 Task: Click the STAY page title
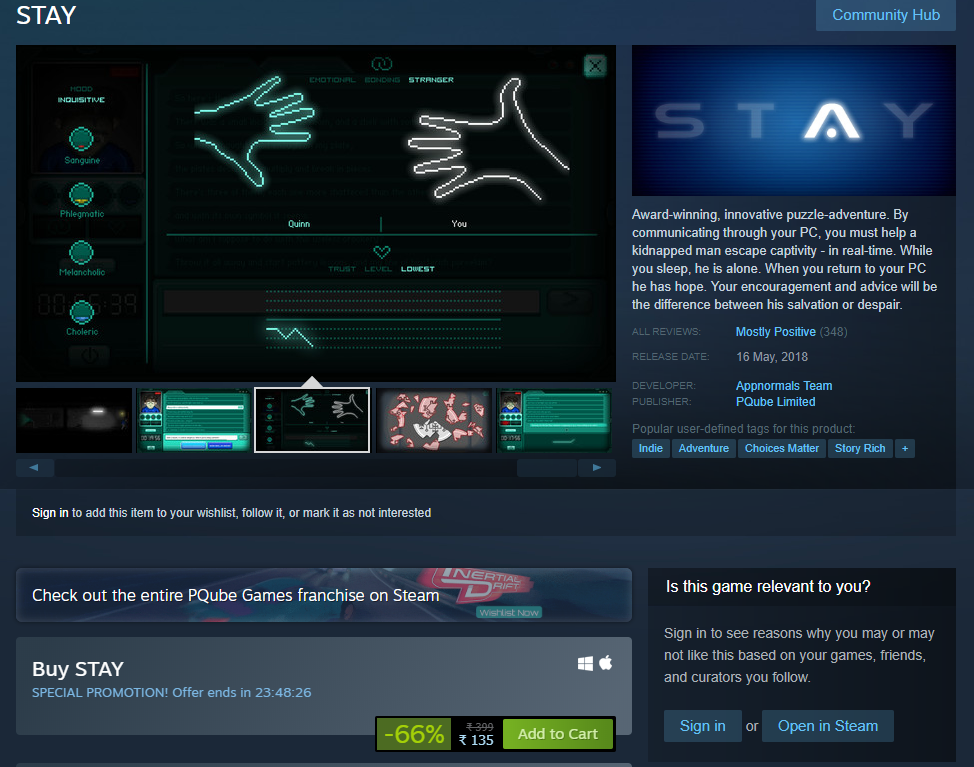(46, 16)
